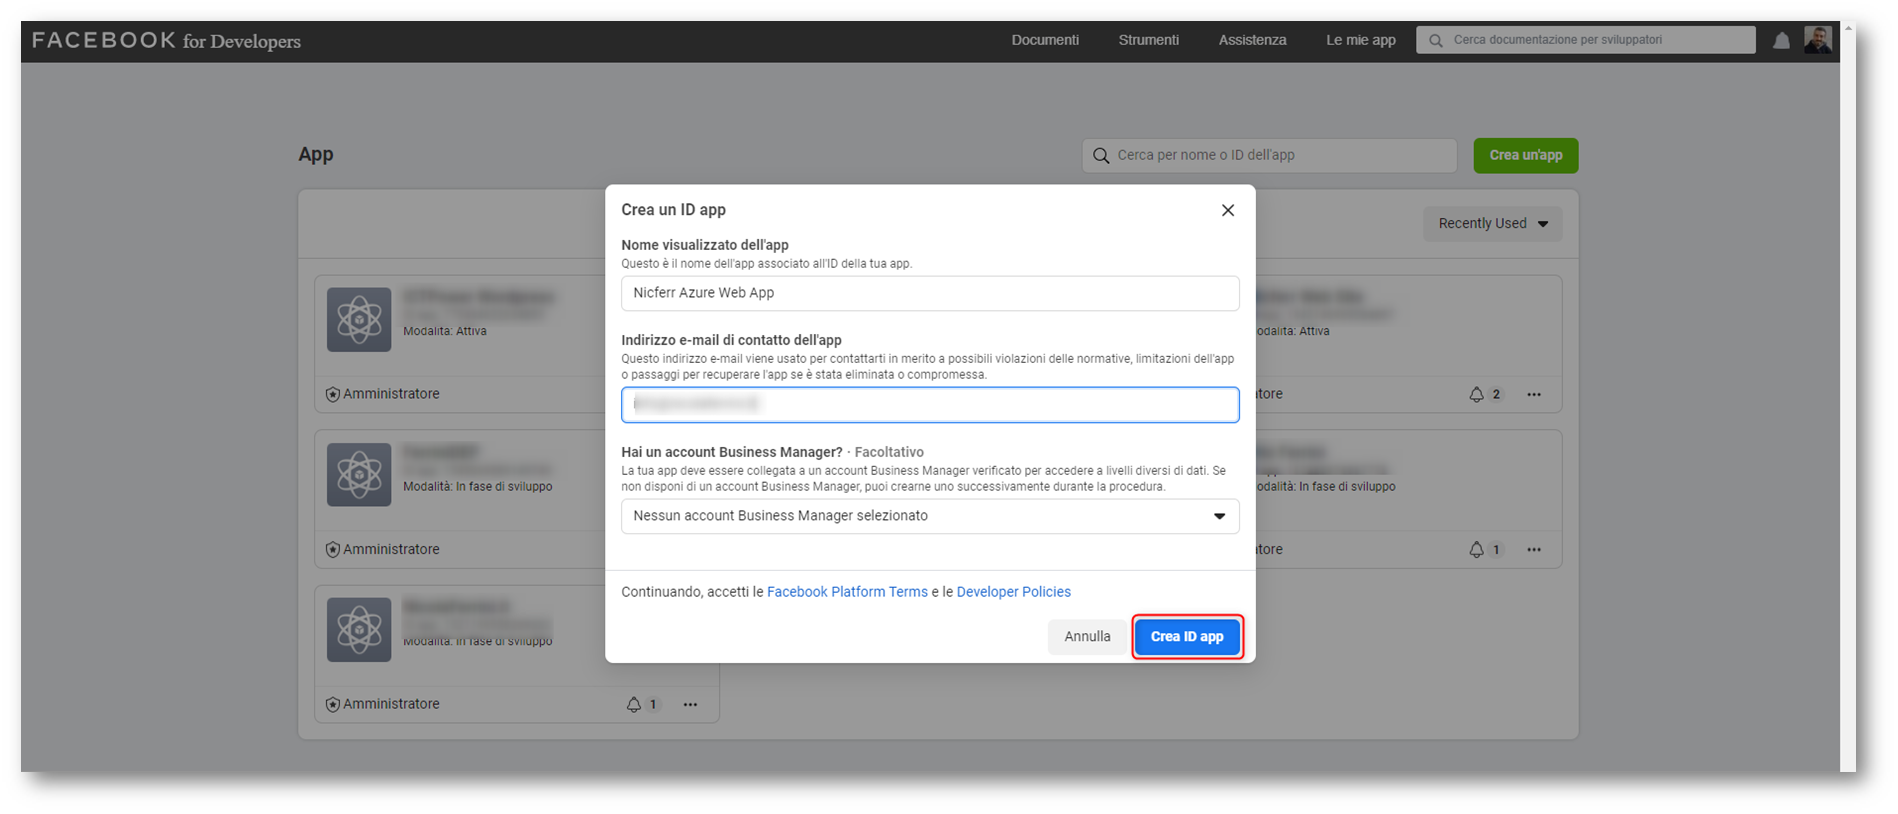
Task: Click the 'Crea un ID app' dialog title
Action: [x=673, y=210]
